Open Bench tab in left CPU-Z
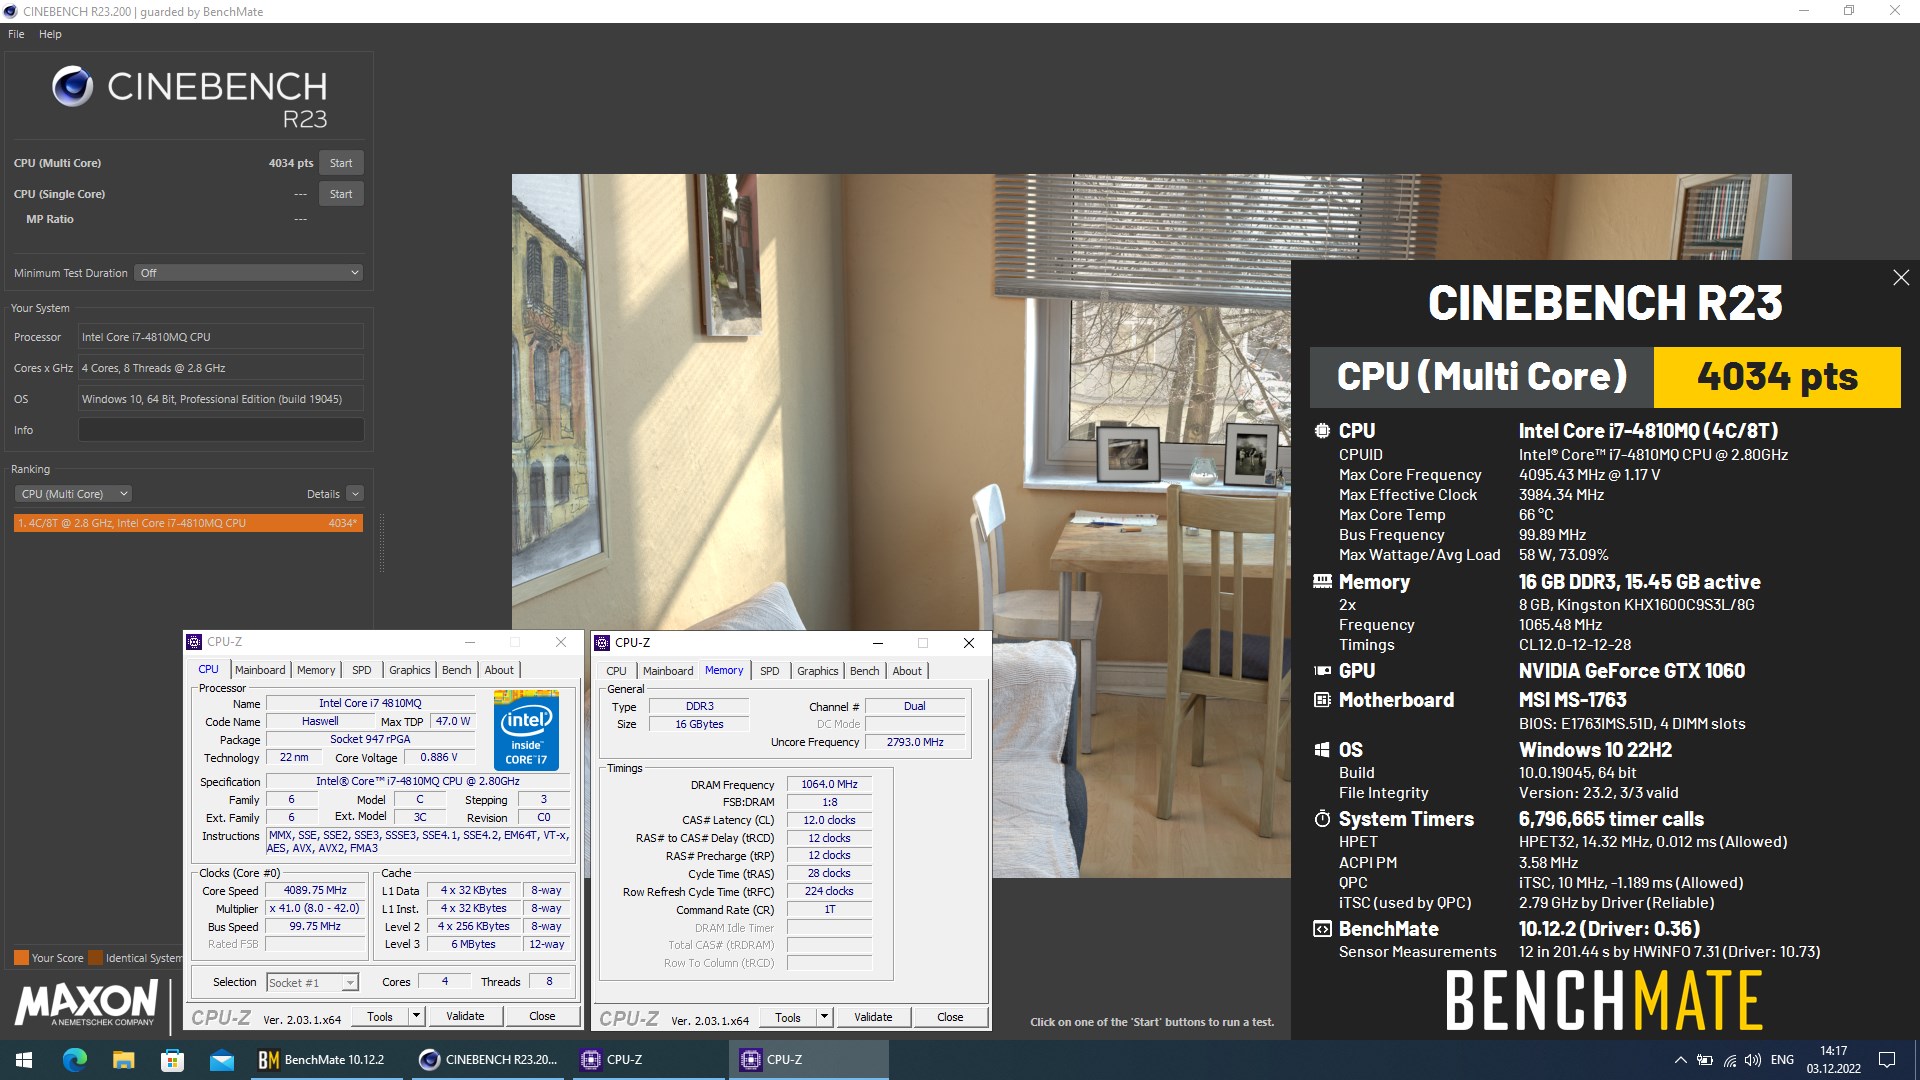Screen dimensions: 1920x1080 (457, 670)
